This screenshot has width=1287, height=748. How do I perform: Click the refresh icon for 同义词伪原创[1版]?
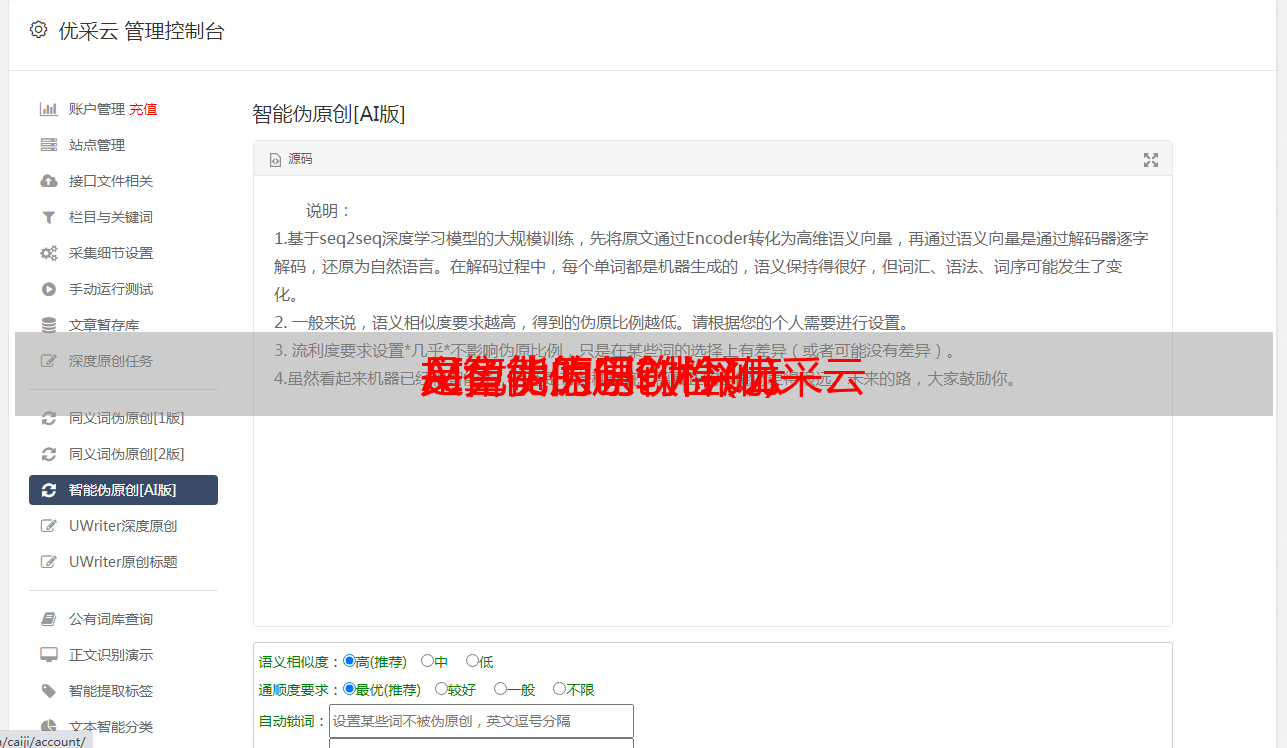click(x=48, y=418)
